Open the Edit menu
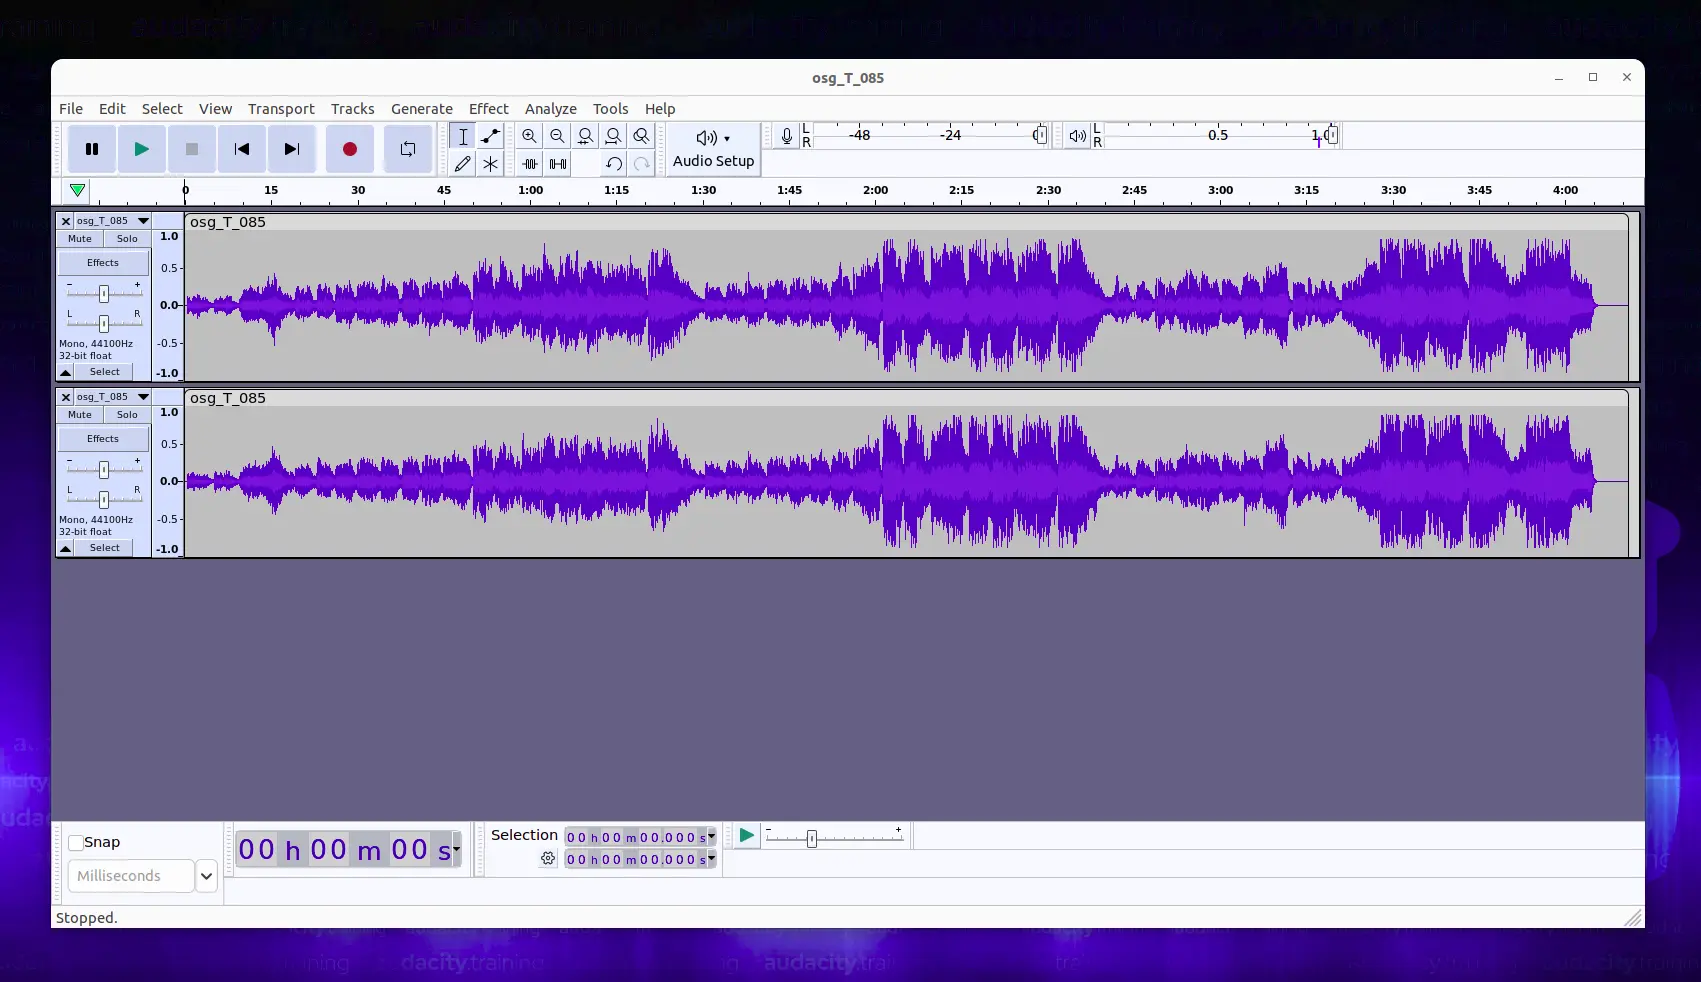The image size is (1701, 982). [112, 109]
